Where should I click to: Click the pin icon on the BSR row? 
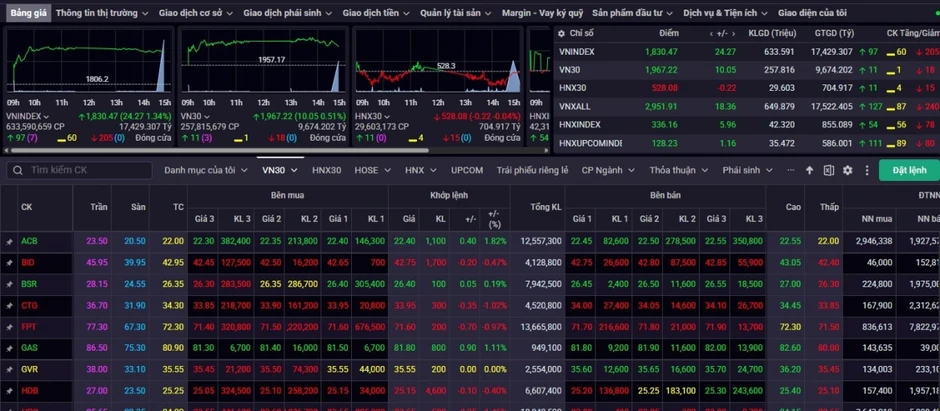[9, 284]
